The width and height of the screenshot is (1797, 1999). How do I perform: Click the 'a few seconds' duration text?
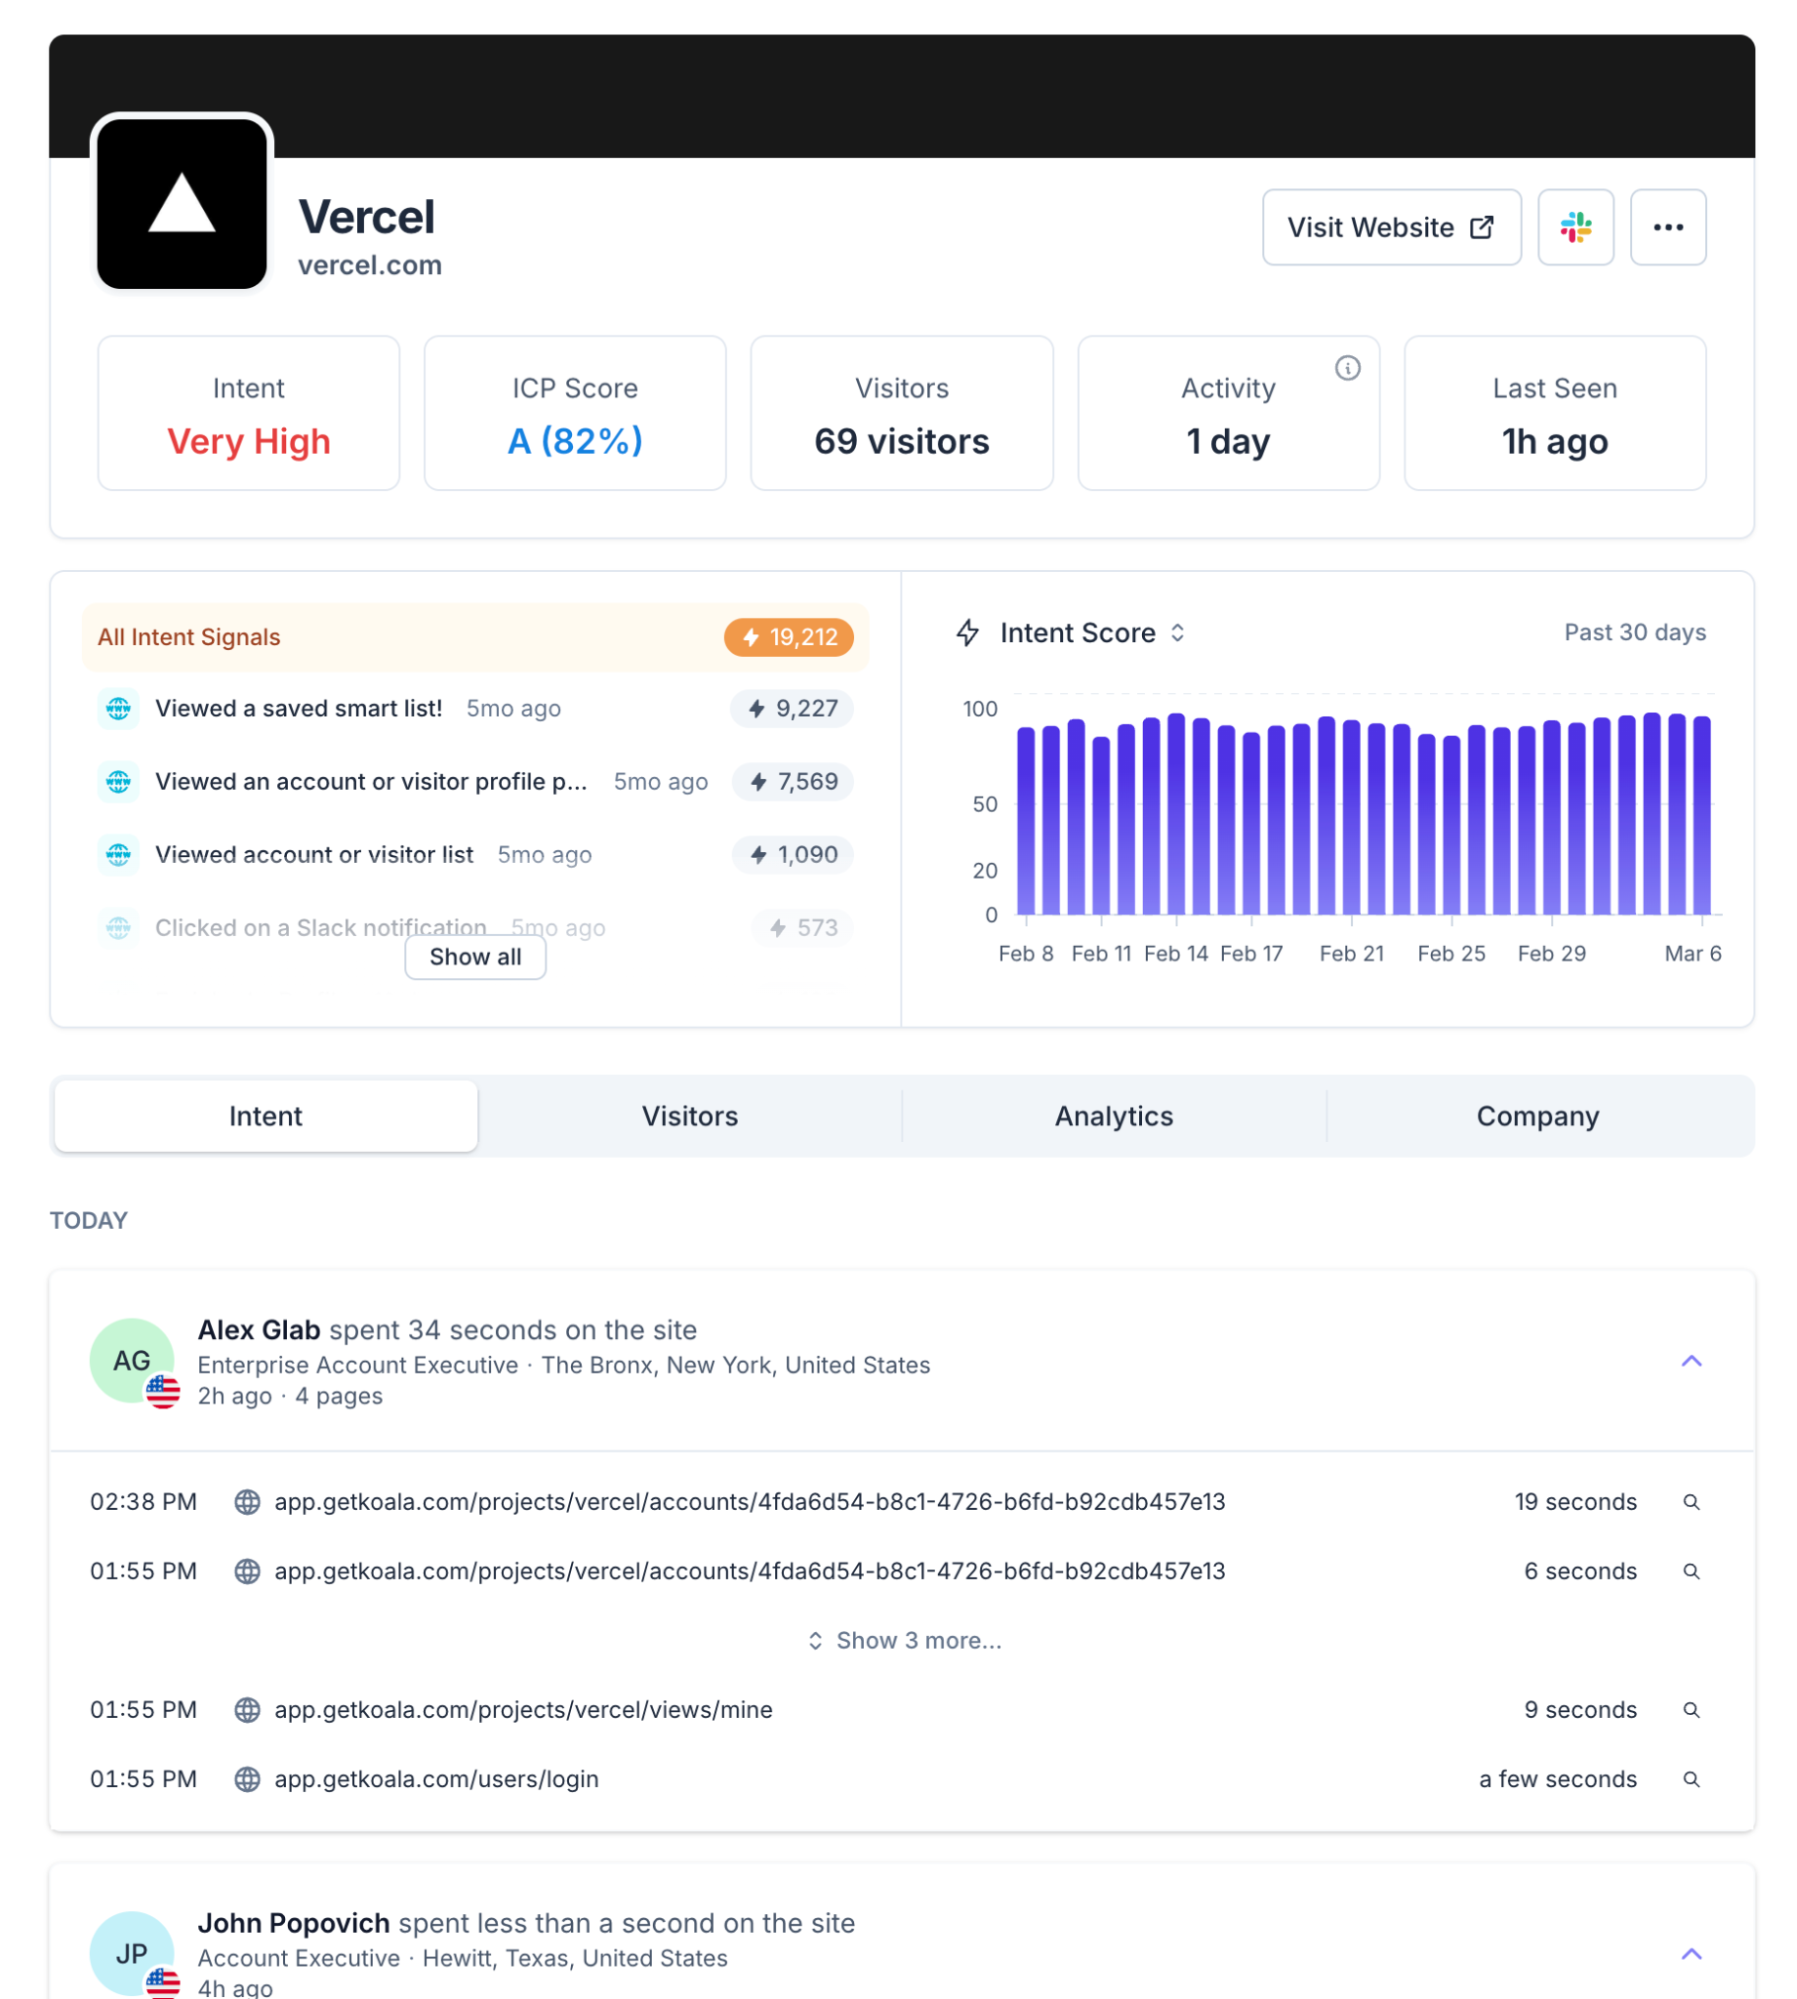pyautogui.click(x=1557, y=1778)
